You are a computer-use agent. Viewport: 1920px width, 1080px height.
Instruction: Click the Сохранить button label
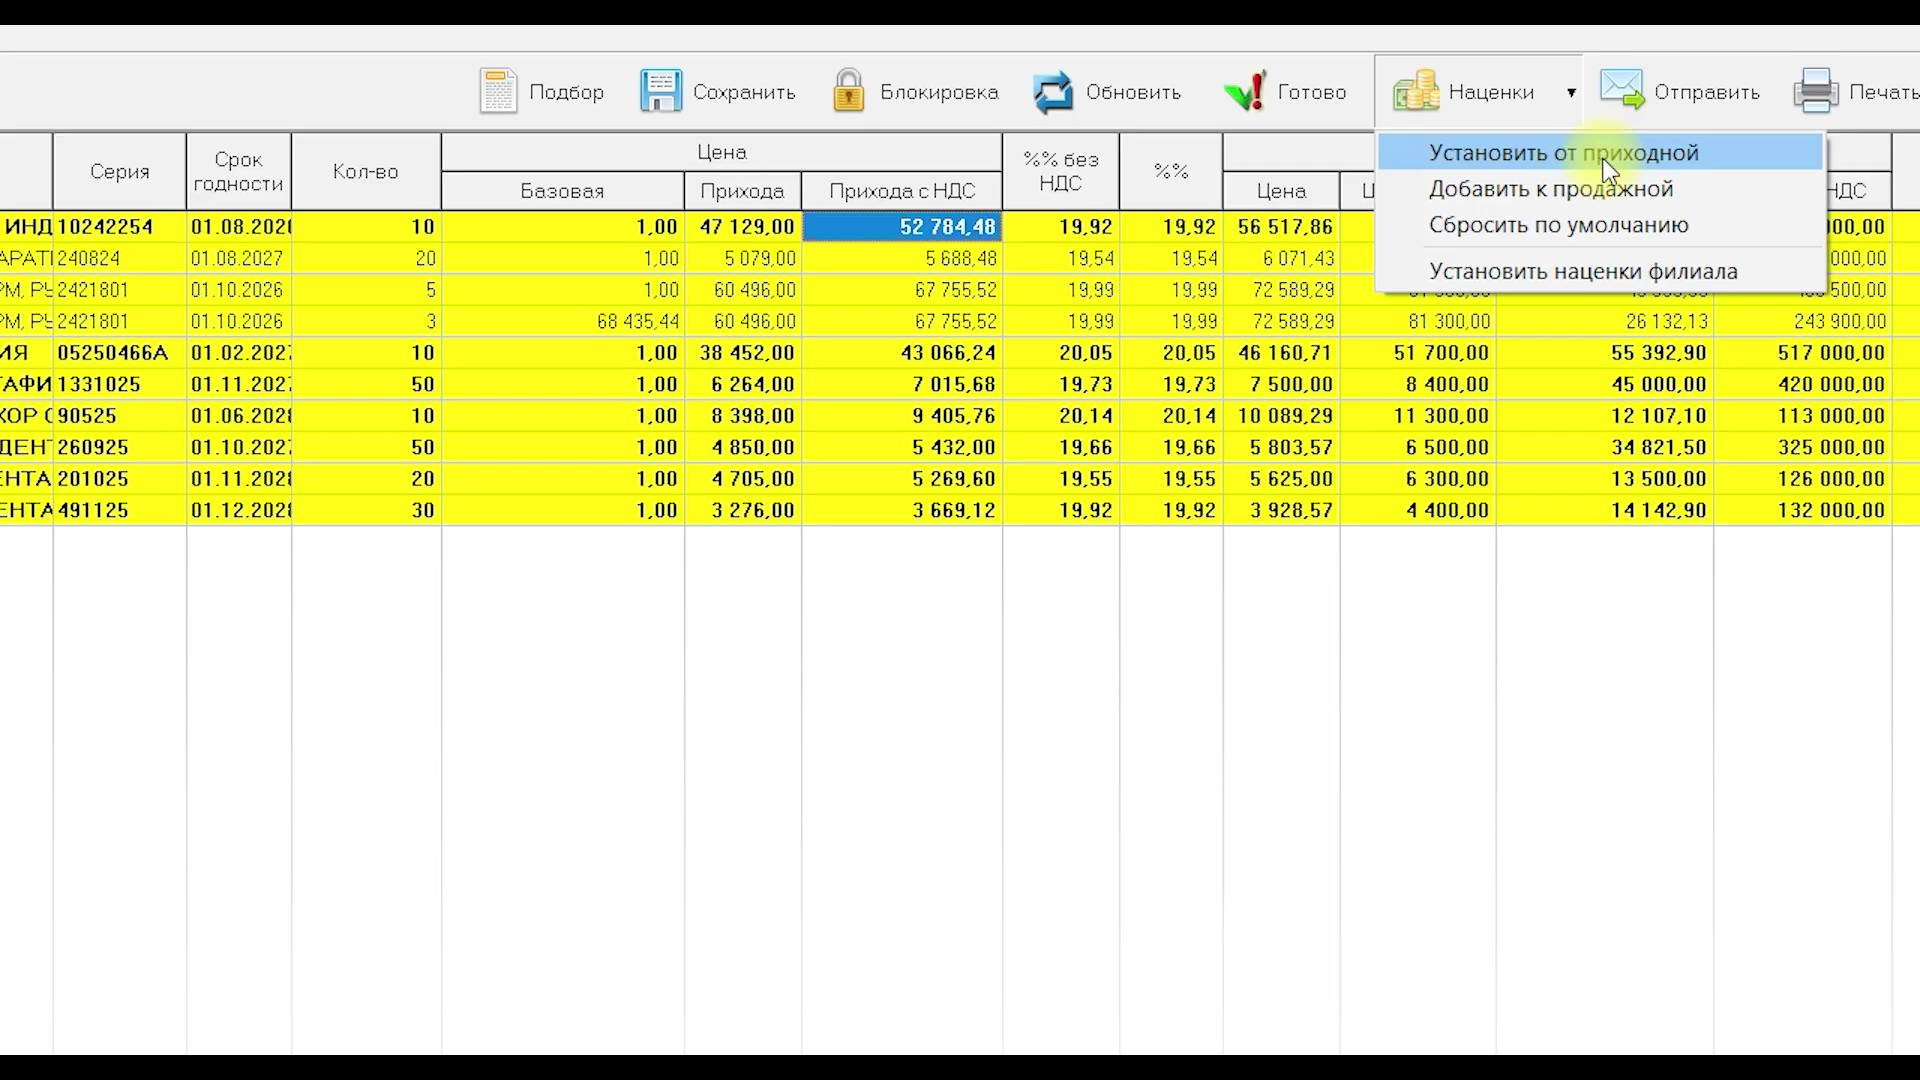tap(744, 92)
